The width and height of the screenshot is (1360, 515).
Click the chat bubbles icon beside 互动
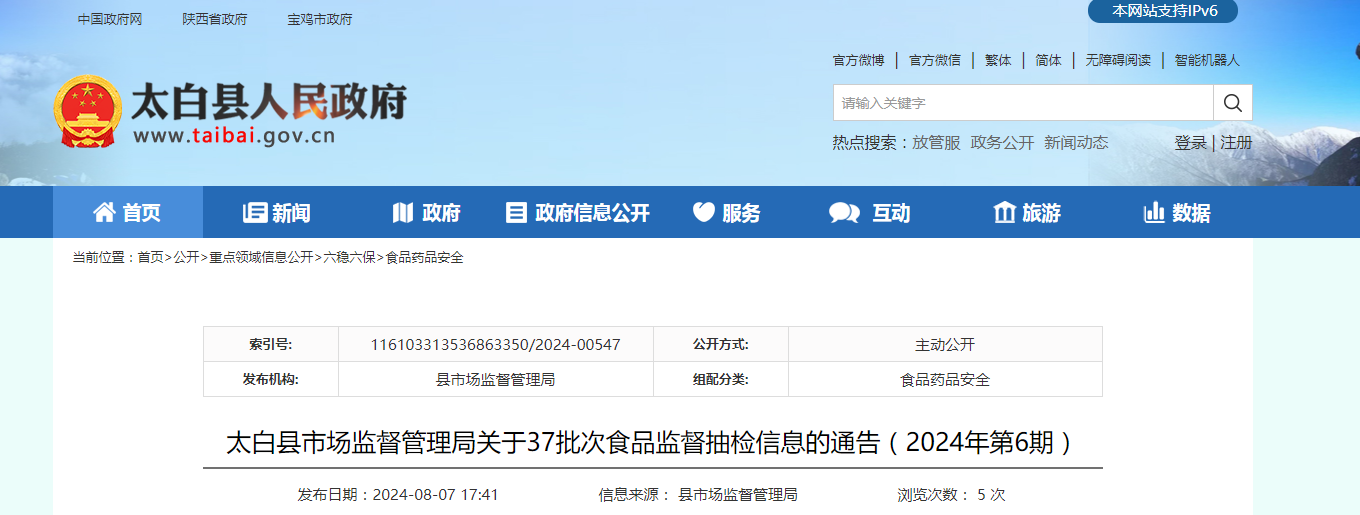tap(844, 212)
